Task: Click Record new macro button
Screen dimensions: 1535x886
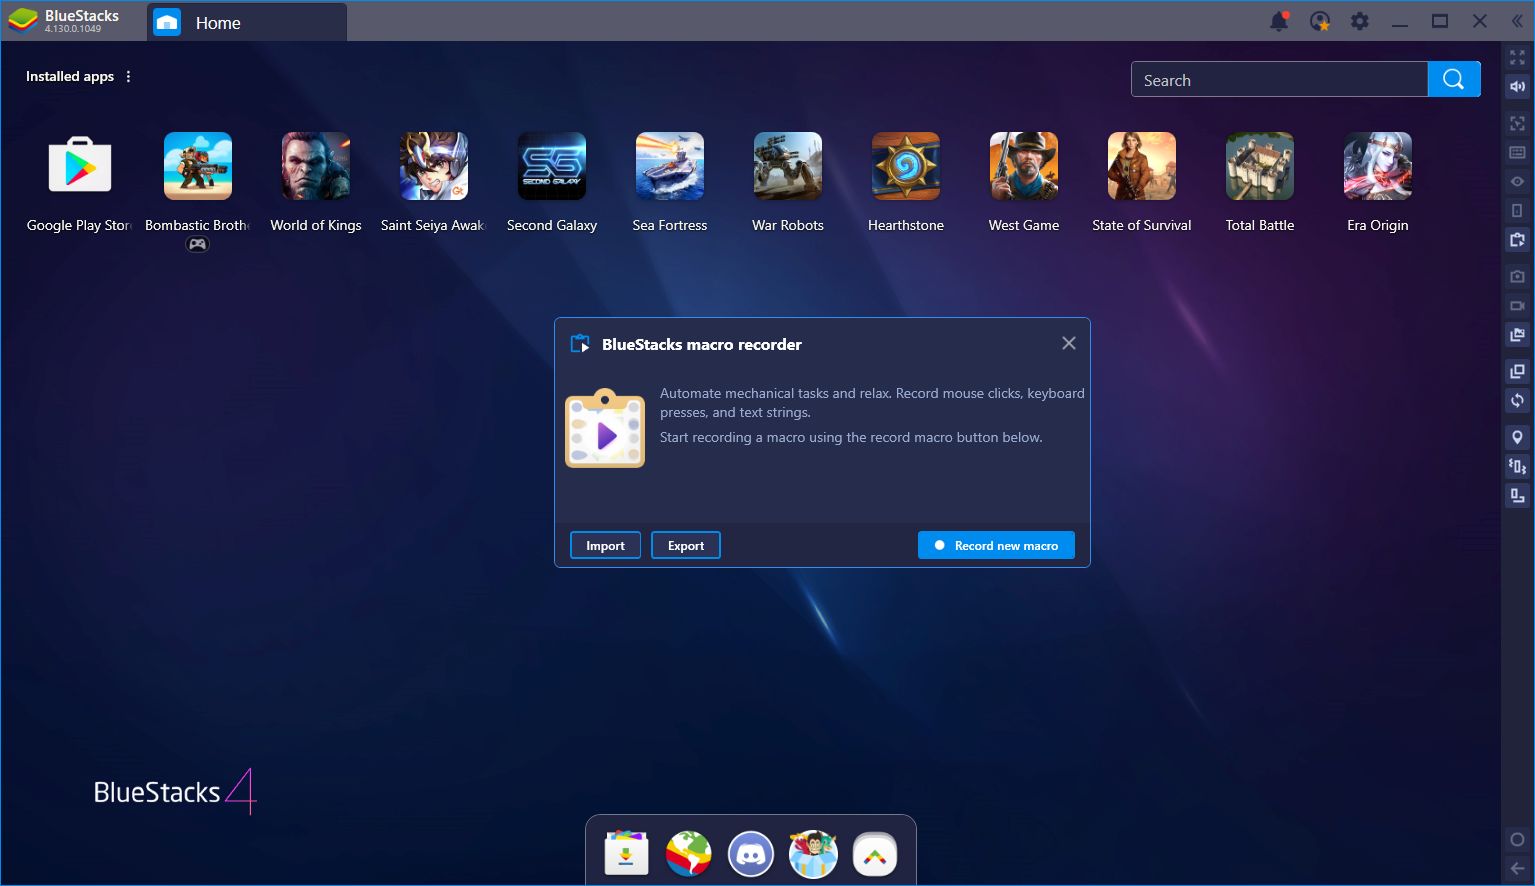Action: pyautogui.click(x=996, y=545)
